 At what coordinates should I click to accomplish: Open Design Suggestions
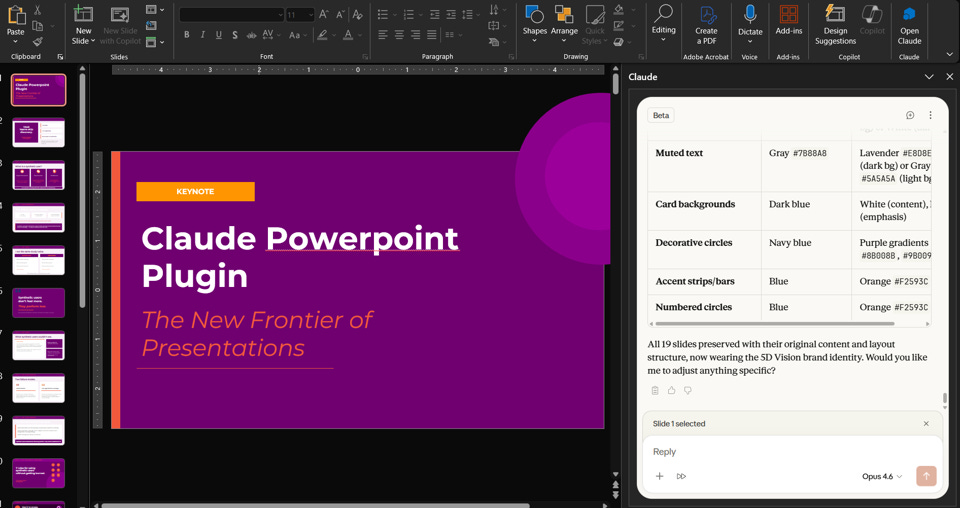835,24
